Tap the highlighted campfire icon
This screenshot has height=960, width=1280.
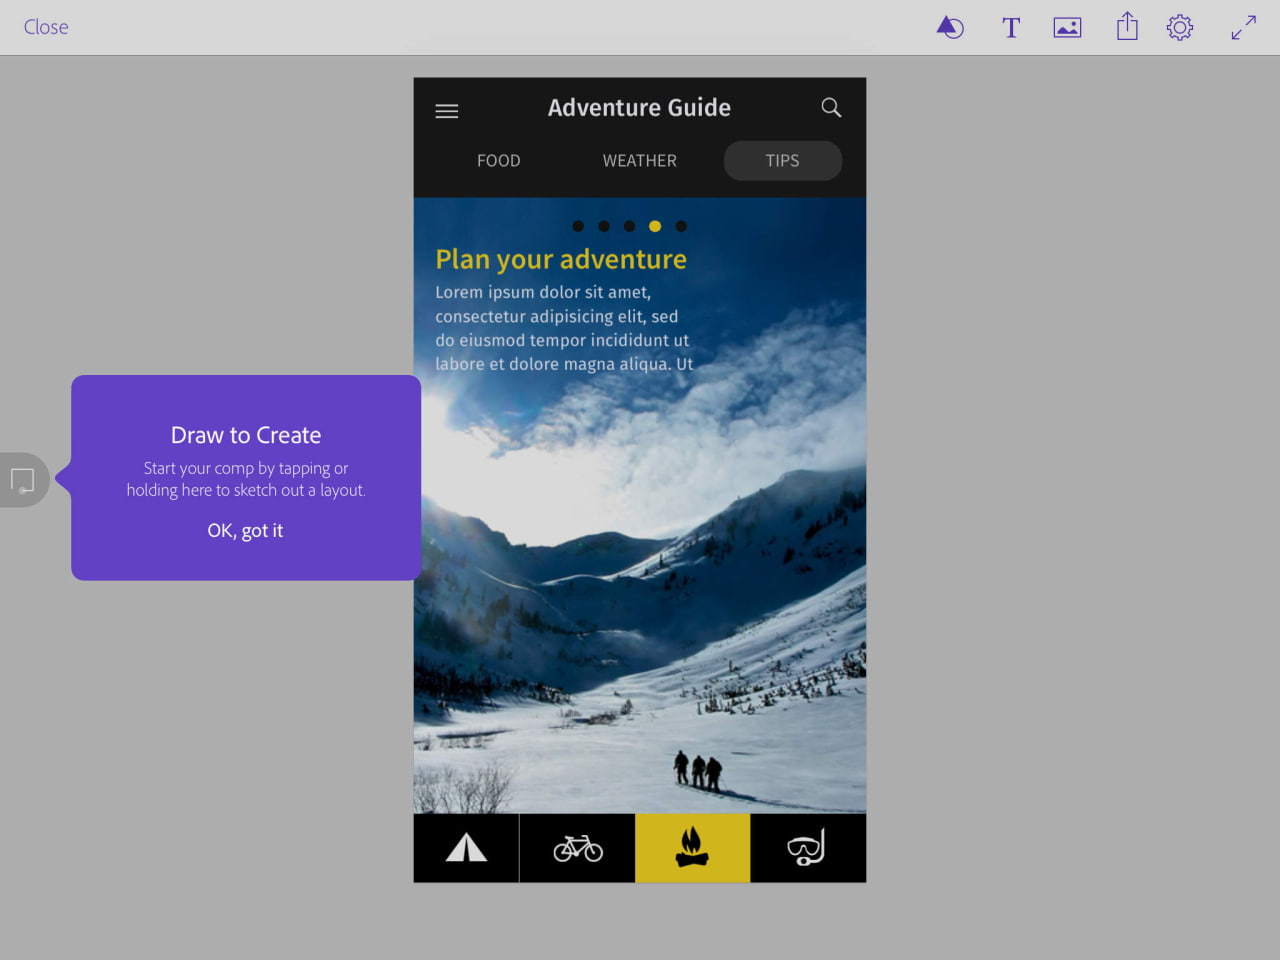tap(692, 847)
